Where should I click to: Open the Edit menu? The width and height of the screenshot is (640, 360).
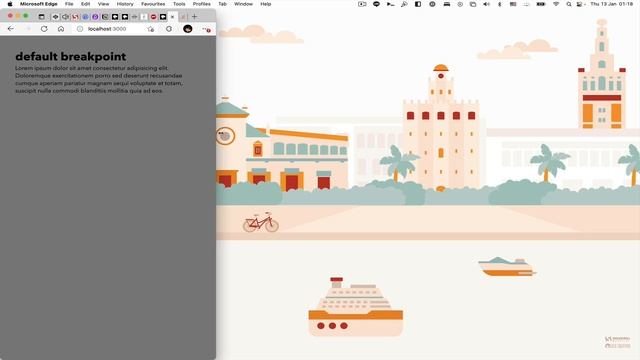click(x=85, y=4)
